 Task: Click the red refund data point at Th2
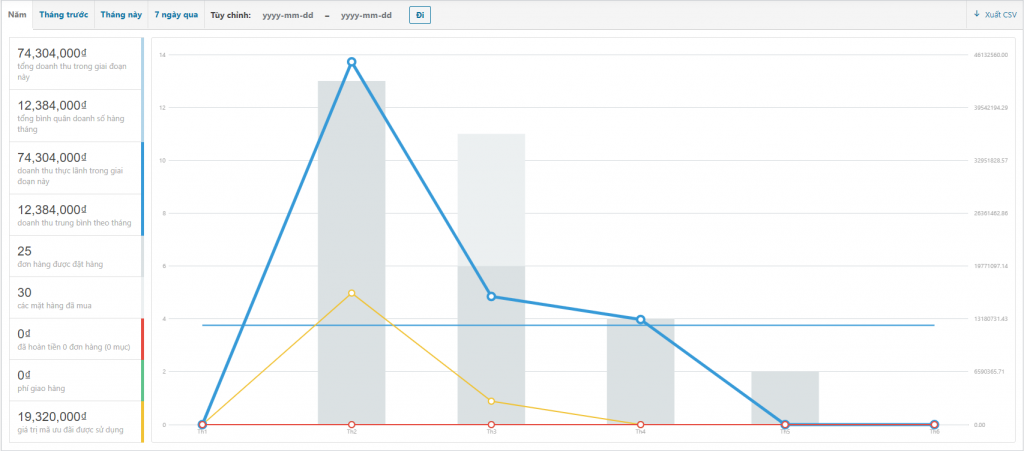point(351,425)
